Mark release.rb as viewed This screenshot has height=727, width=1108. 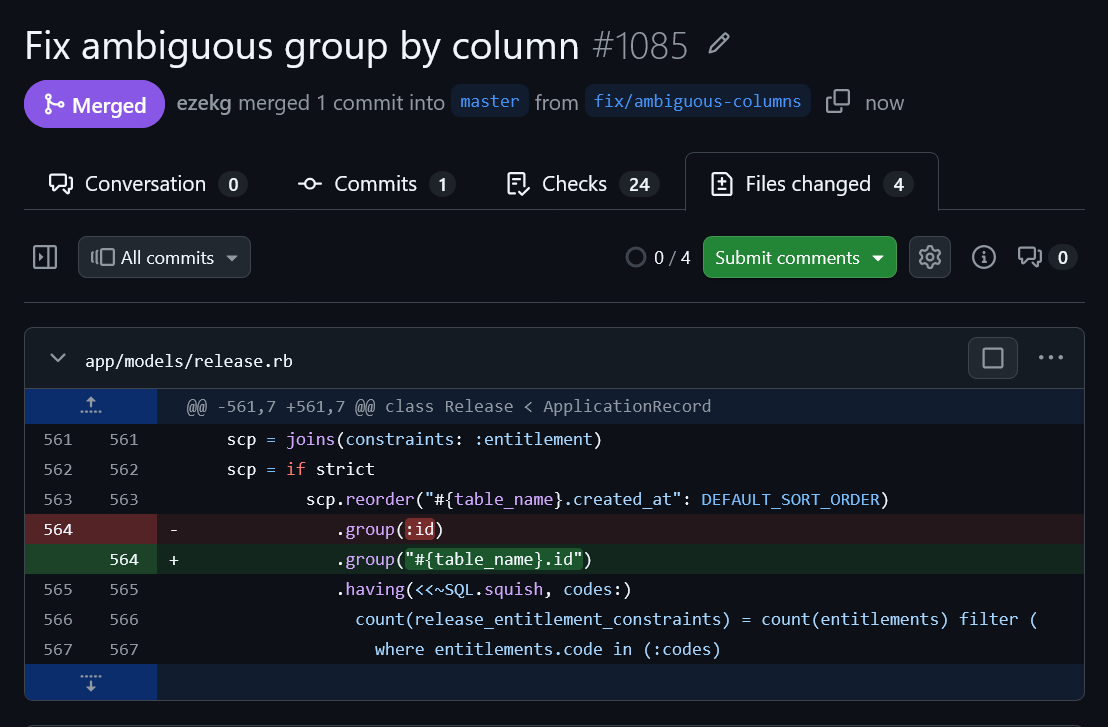(x=993, y=358)
